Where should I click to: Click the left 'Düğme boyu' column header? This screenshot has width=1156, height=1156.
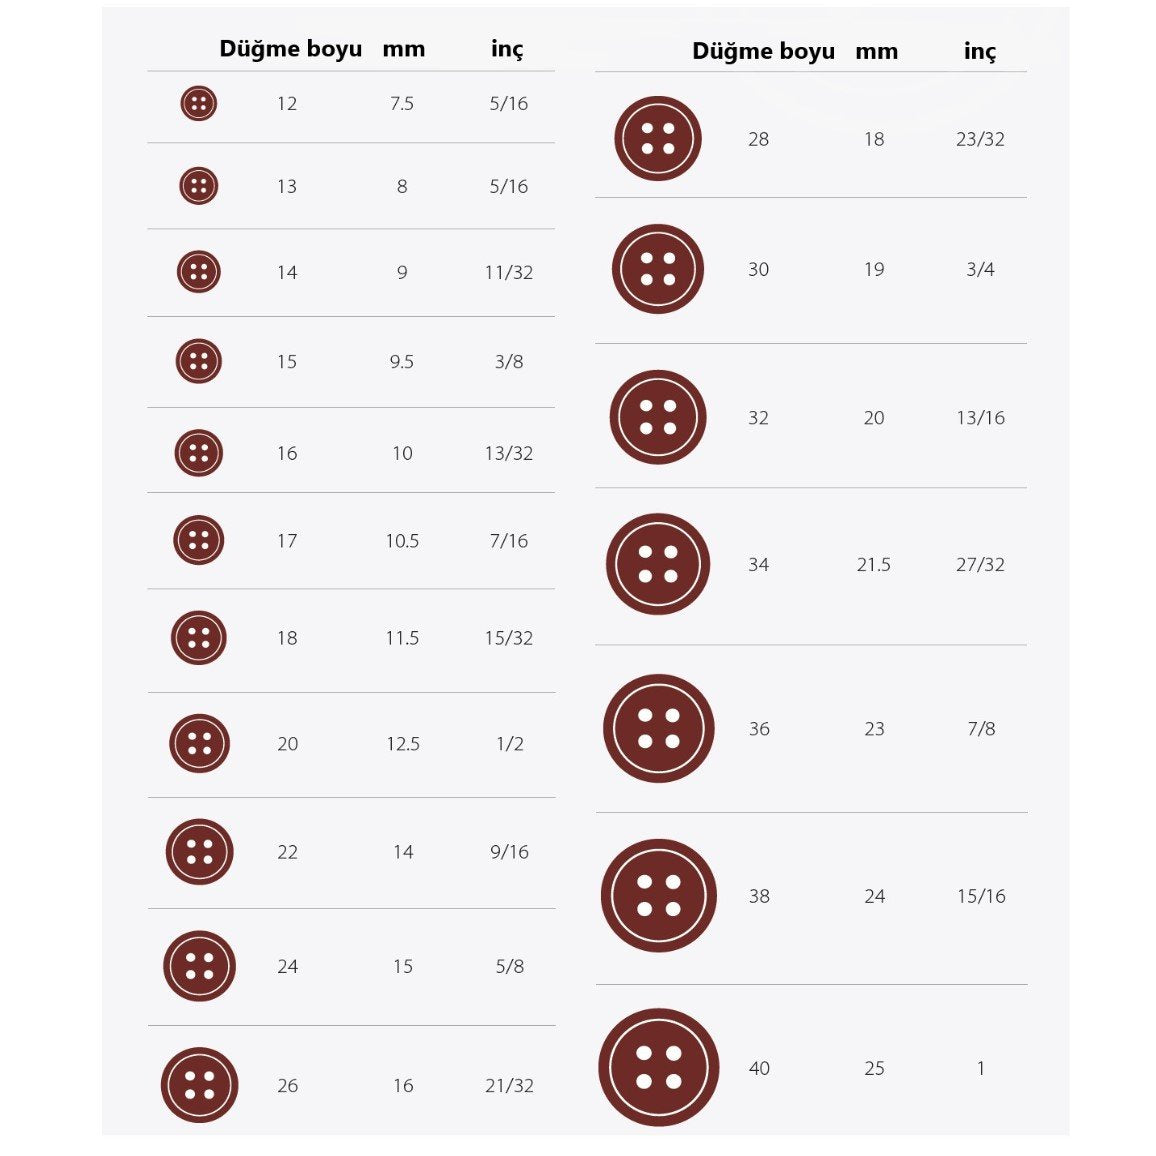point(290,49)
